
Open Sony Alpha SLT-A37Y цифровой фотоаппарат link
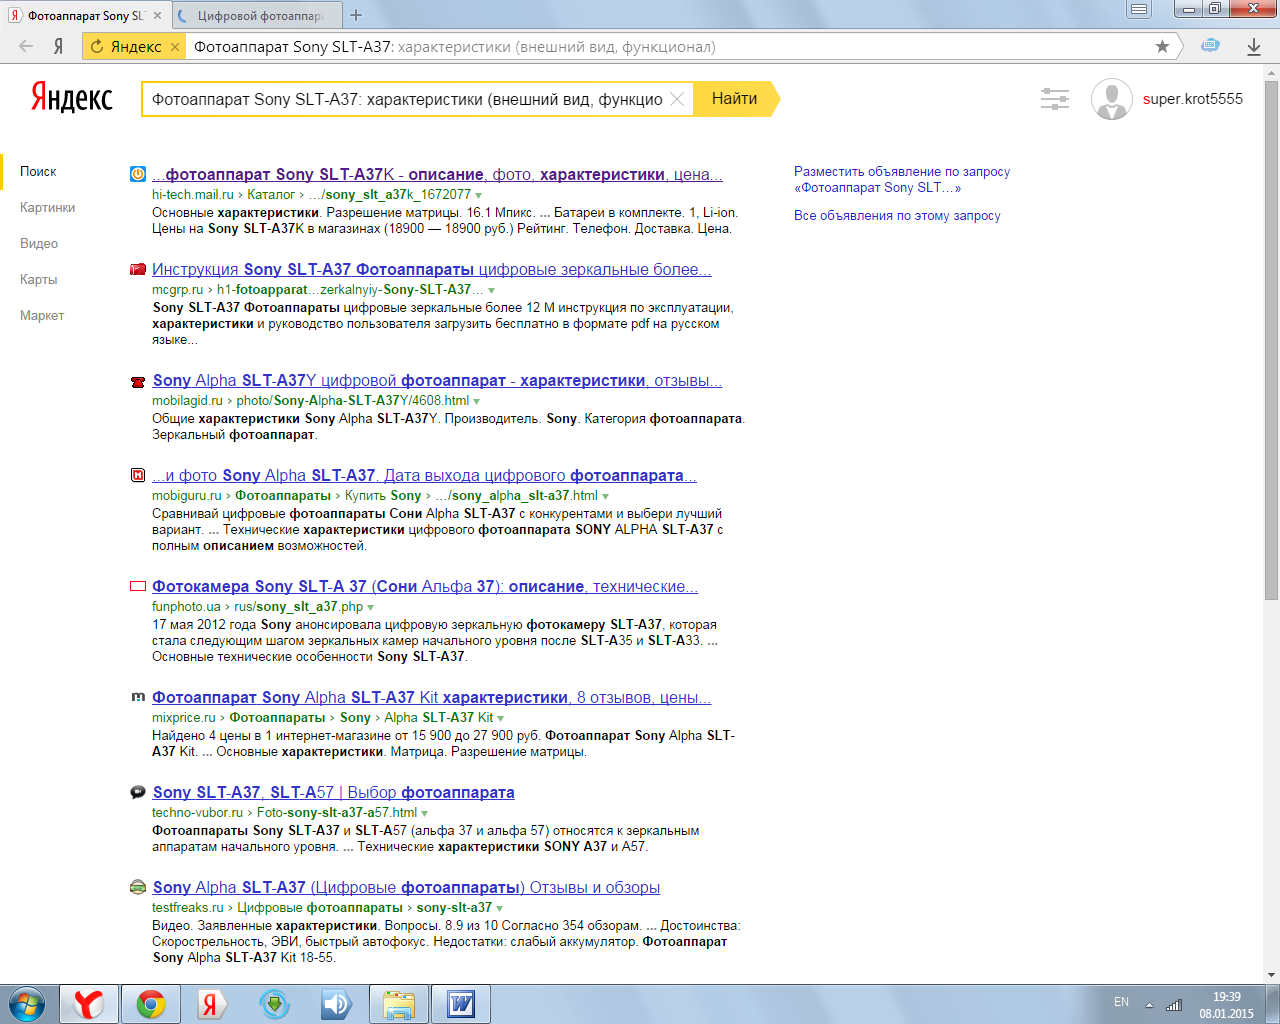(438, 380)
